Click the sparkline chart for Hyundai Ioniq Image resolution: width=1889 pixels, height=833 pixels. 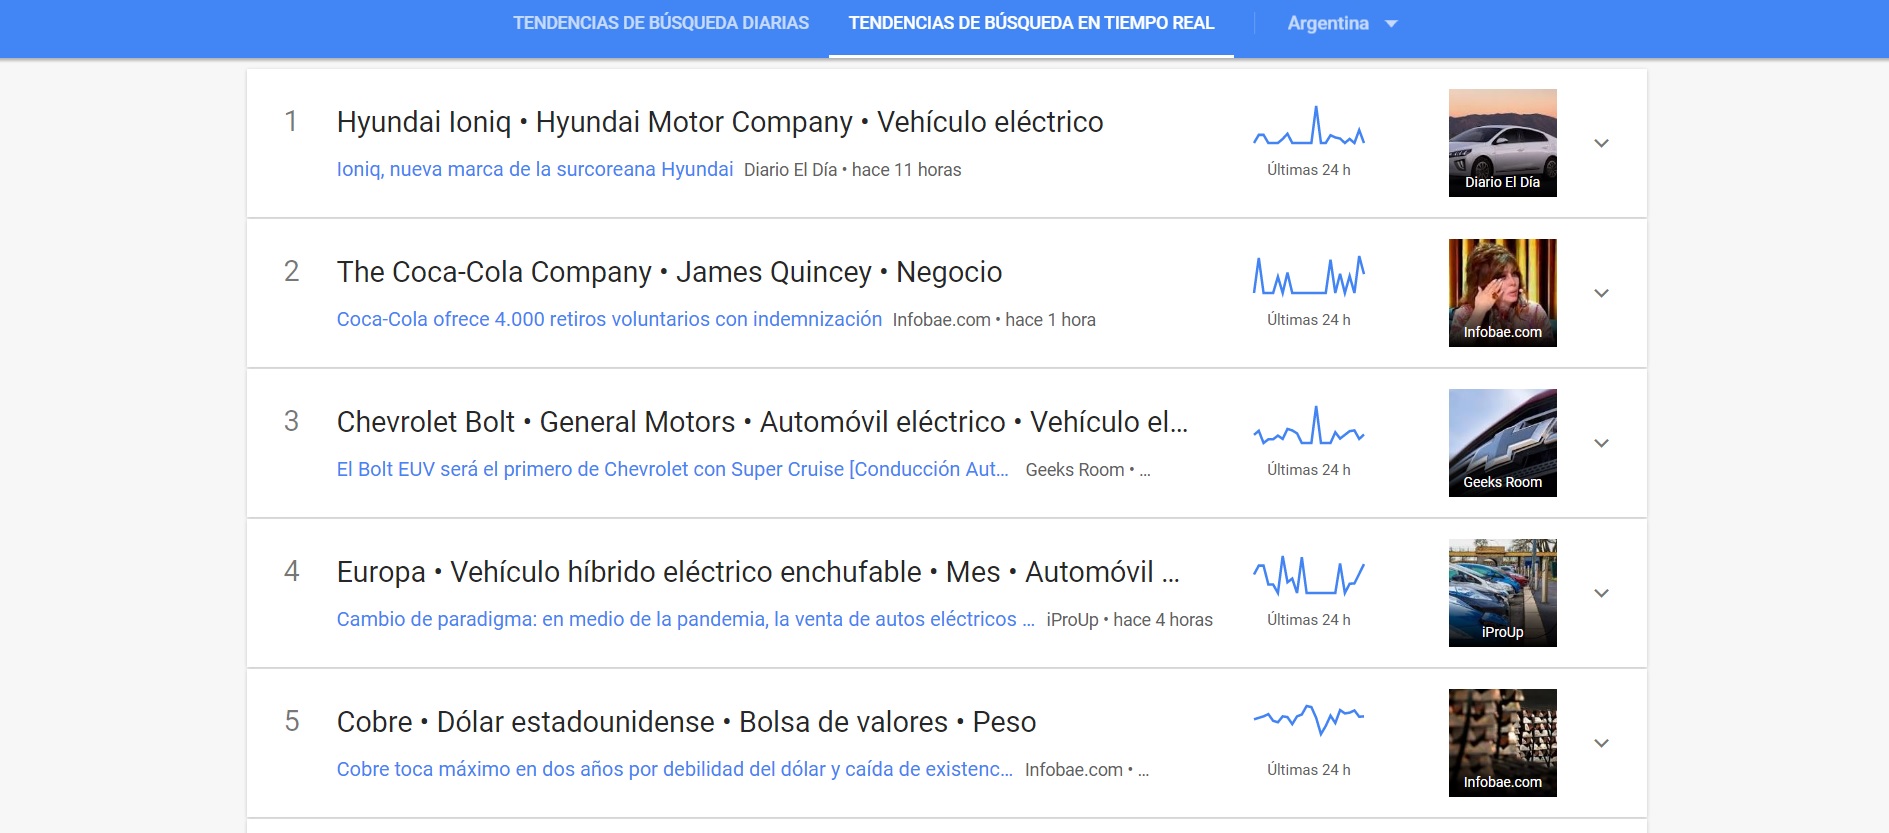point(1309,126)
